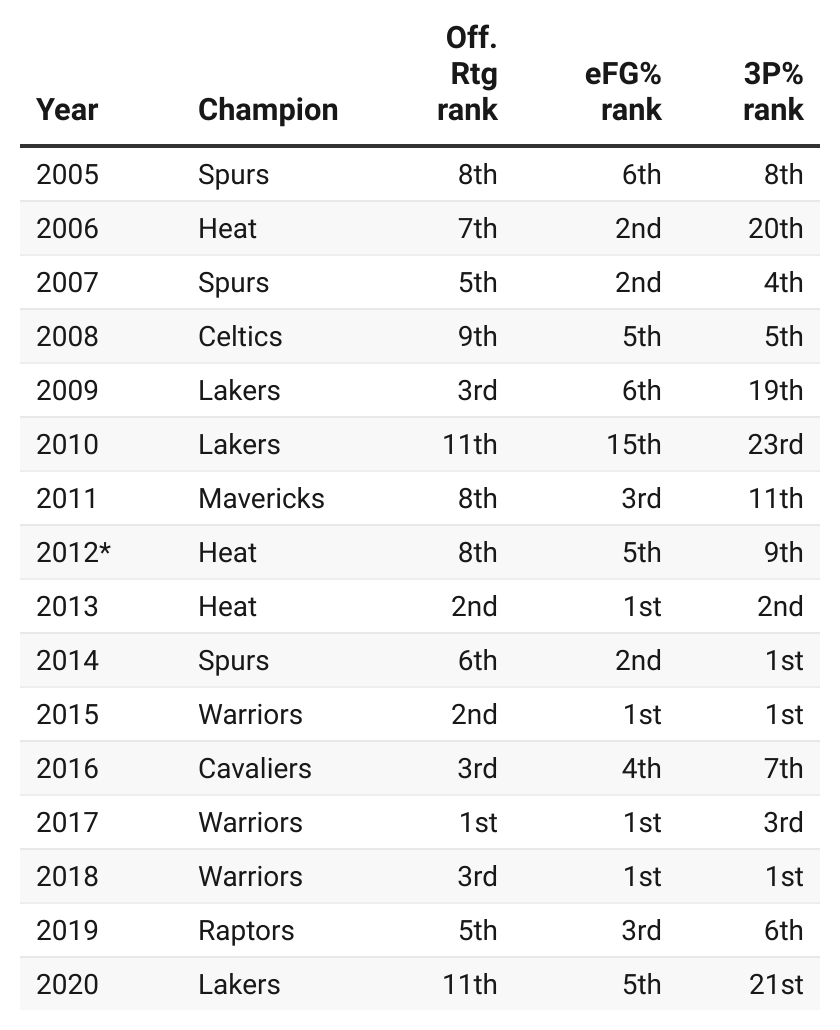
Task: Select the 19th 3P% rank cell
Action: (776, 390)
